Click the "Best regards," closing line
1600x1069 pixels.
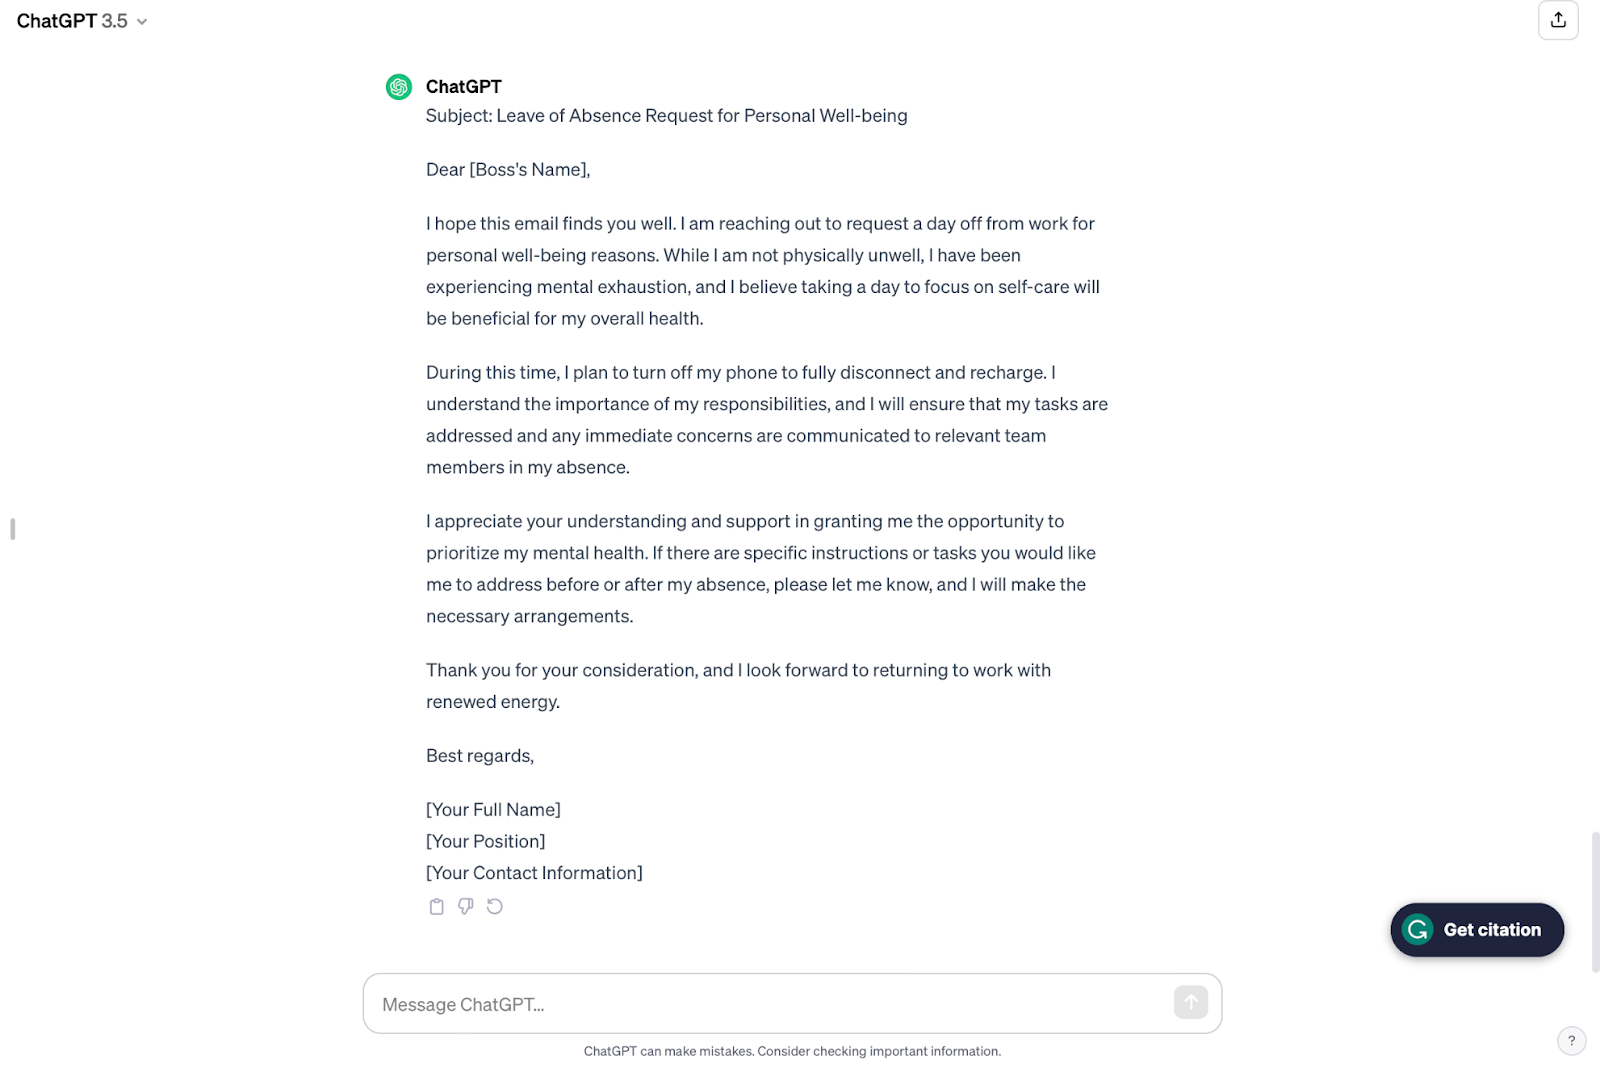click(x=480, y=756)
